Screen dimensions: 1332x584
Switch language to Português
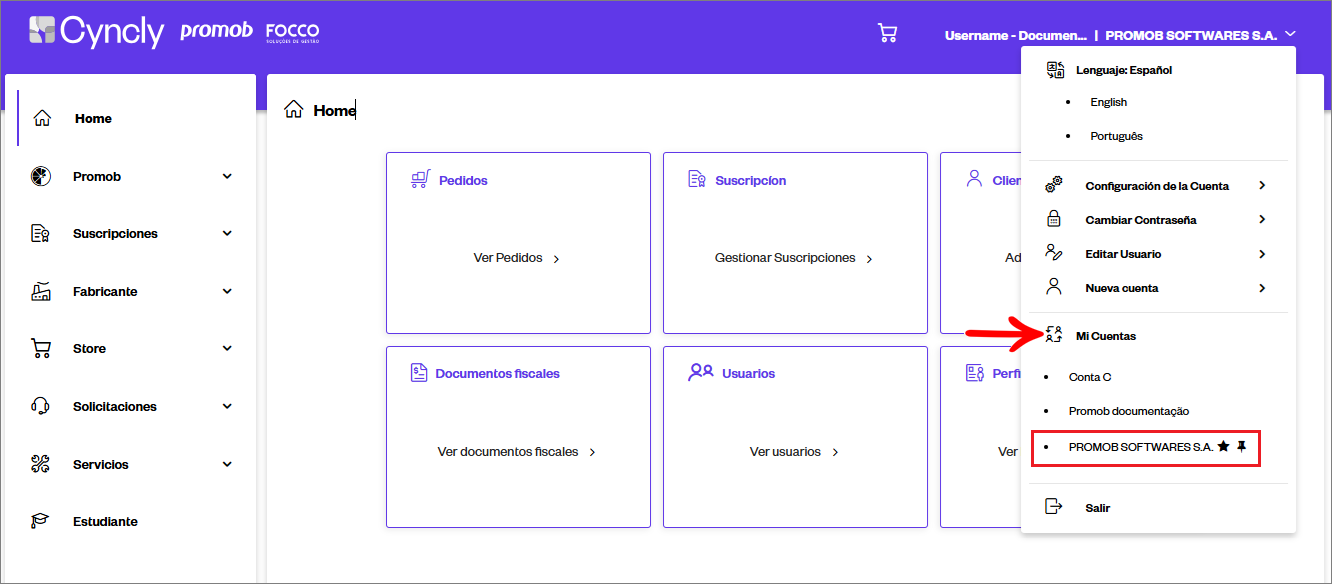tap(1116, 136)
